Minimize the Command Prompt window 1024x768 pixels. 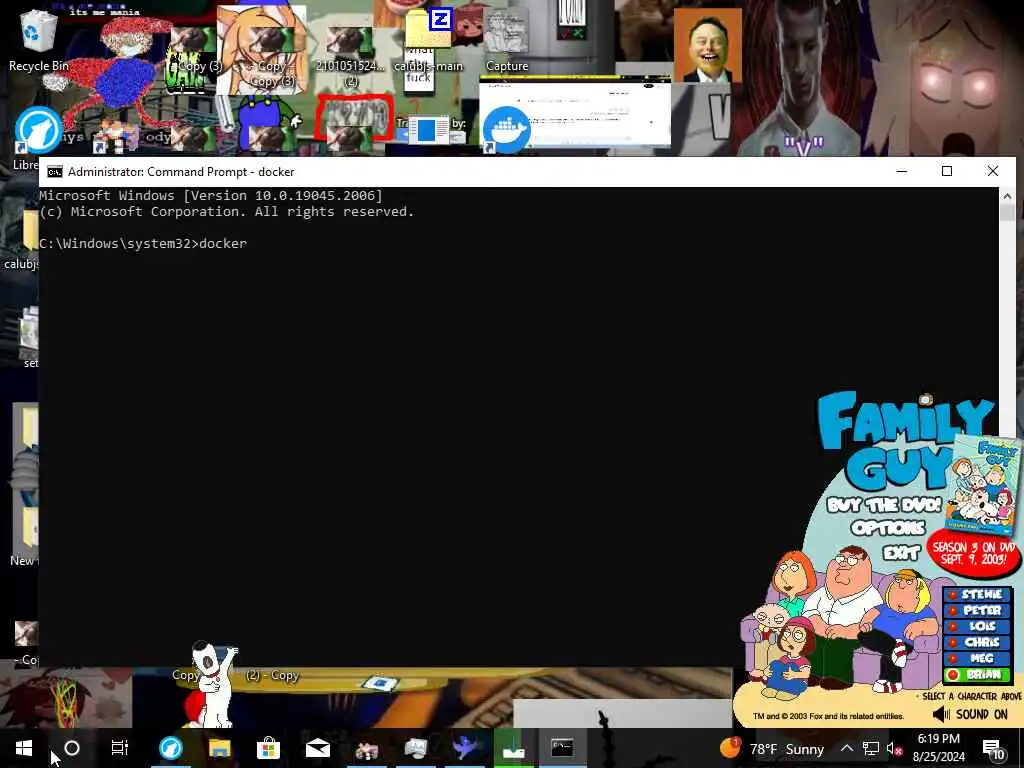[902, 171]
